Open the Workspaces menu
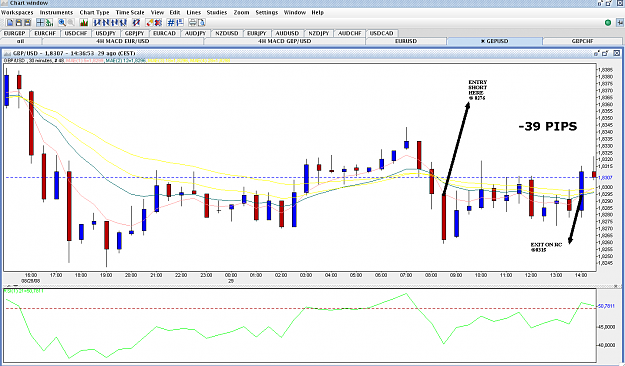This screenshot has height=366, width=625. [x=17, y=12]
